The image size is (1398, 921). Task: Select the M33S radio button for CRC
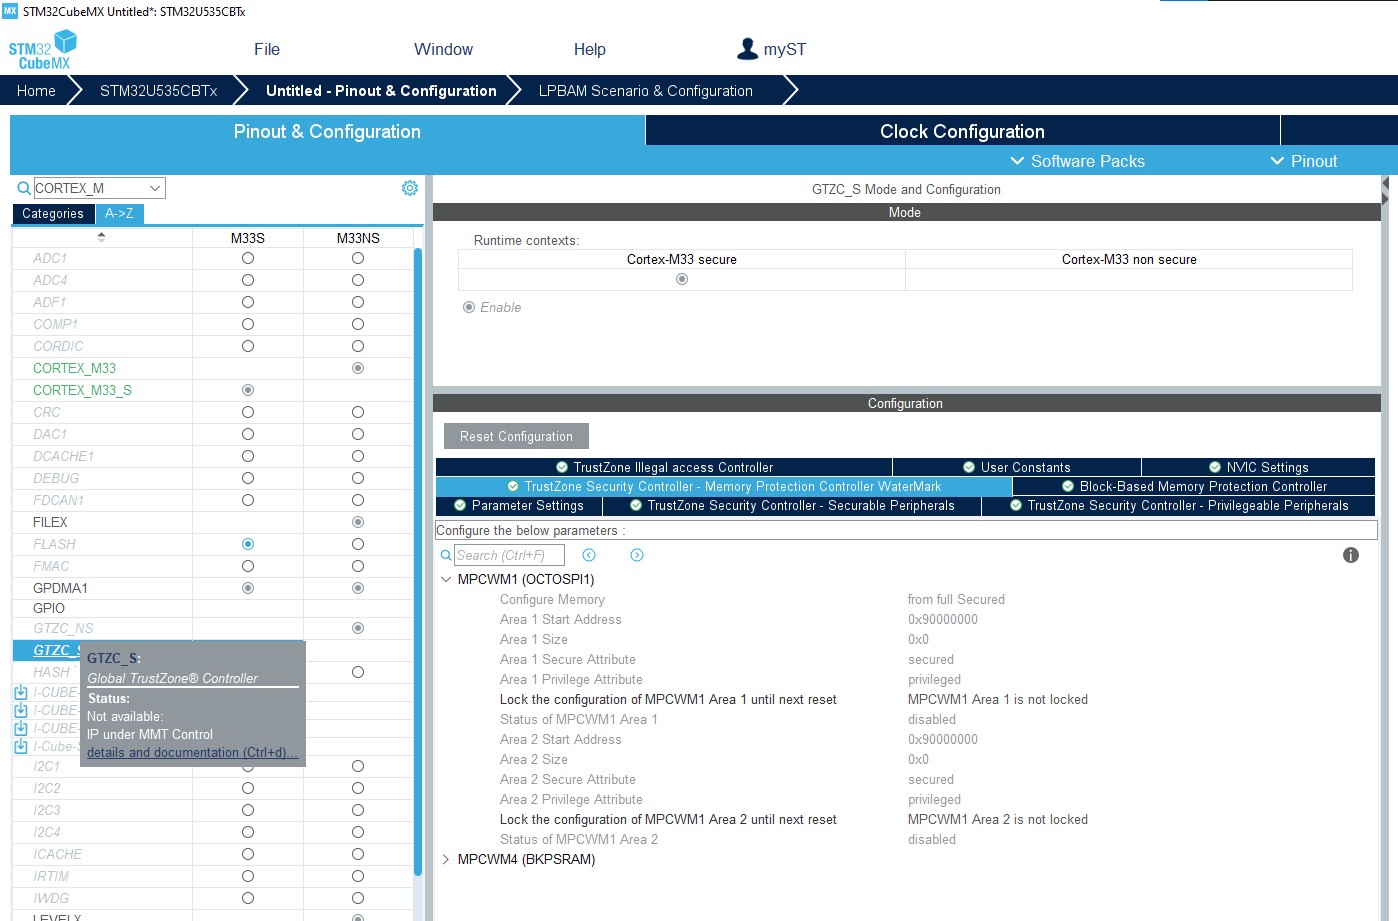pos(248,412)
